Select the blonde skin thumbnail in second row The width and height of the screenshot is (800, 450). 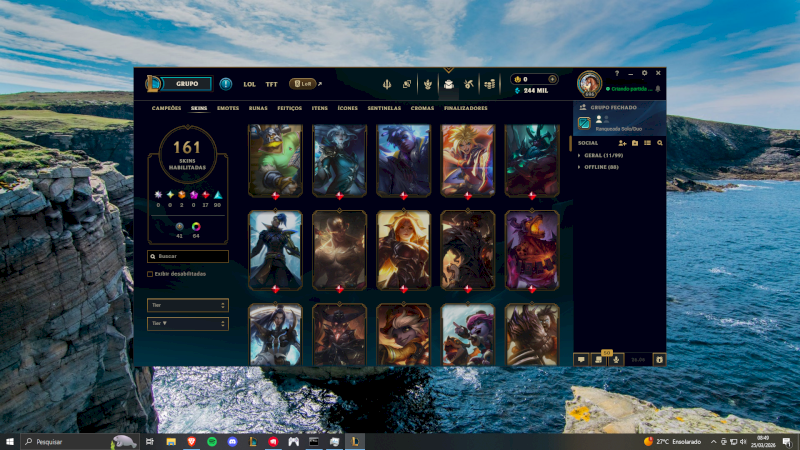pyautogui.click(x=404, y=251)
